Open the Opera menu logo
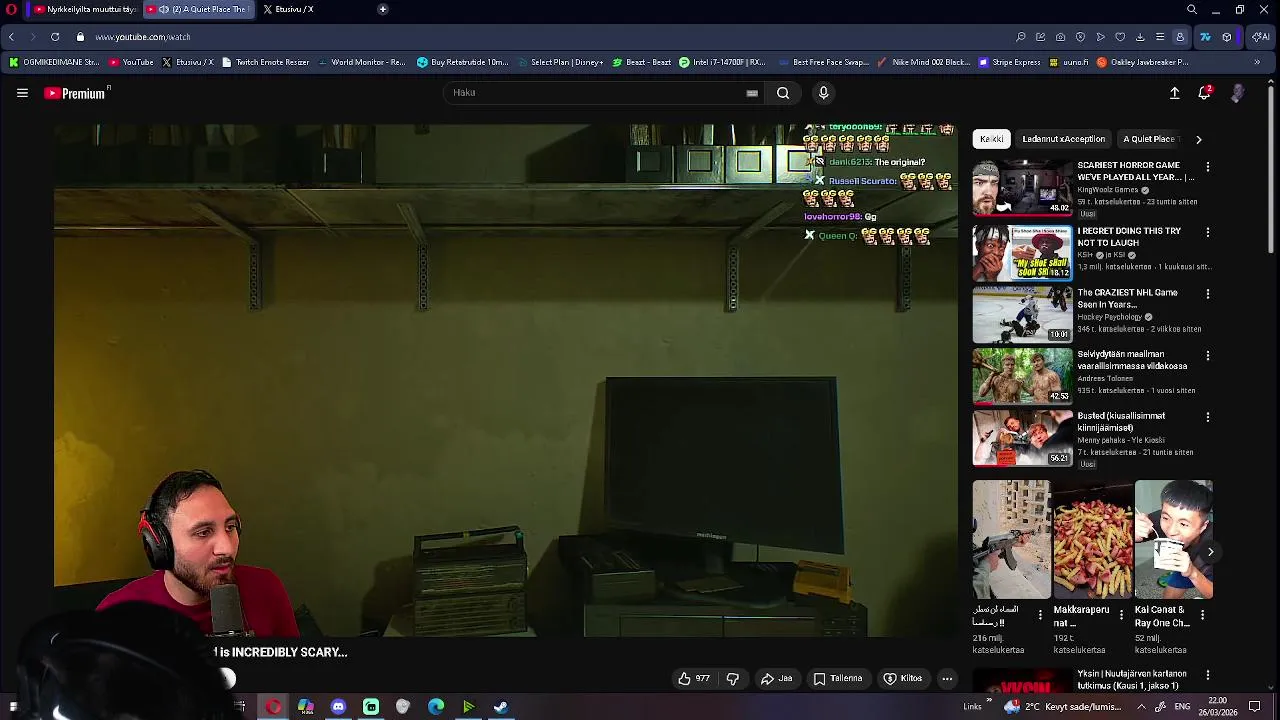 coord(11,9)
